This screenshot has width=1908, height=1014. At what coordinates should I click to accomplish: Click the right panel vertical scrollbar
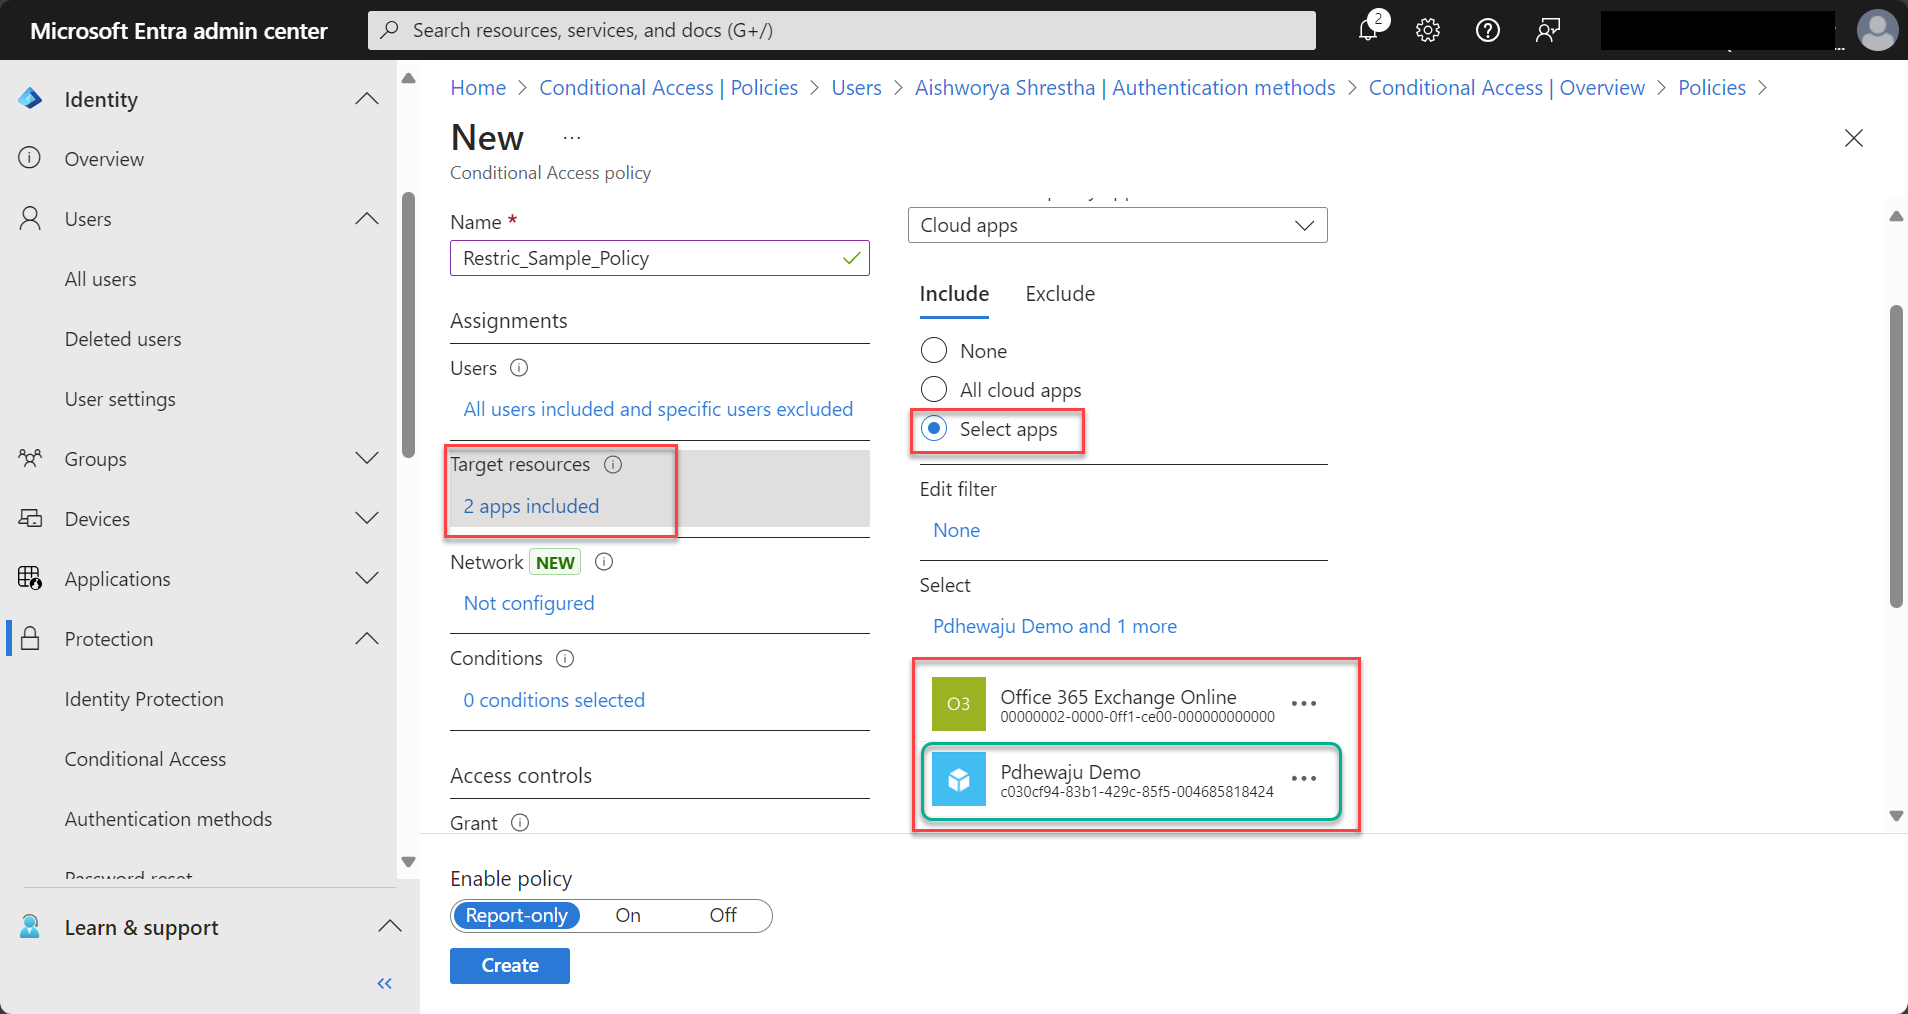coord(1896,456)
